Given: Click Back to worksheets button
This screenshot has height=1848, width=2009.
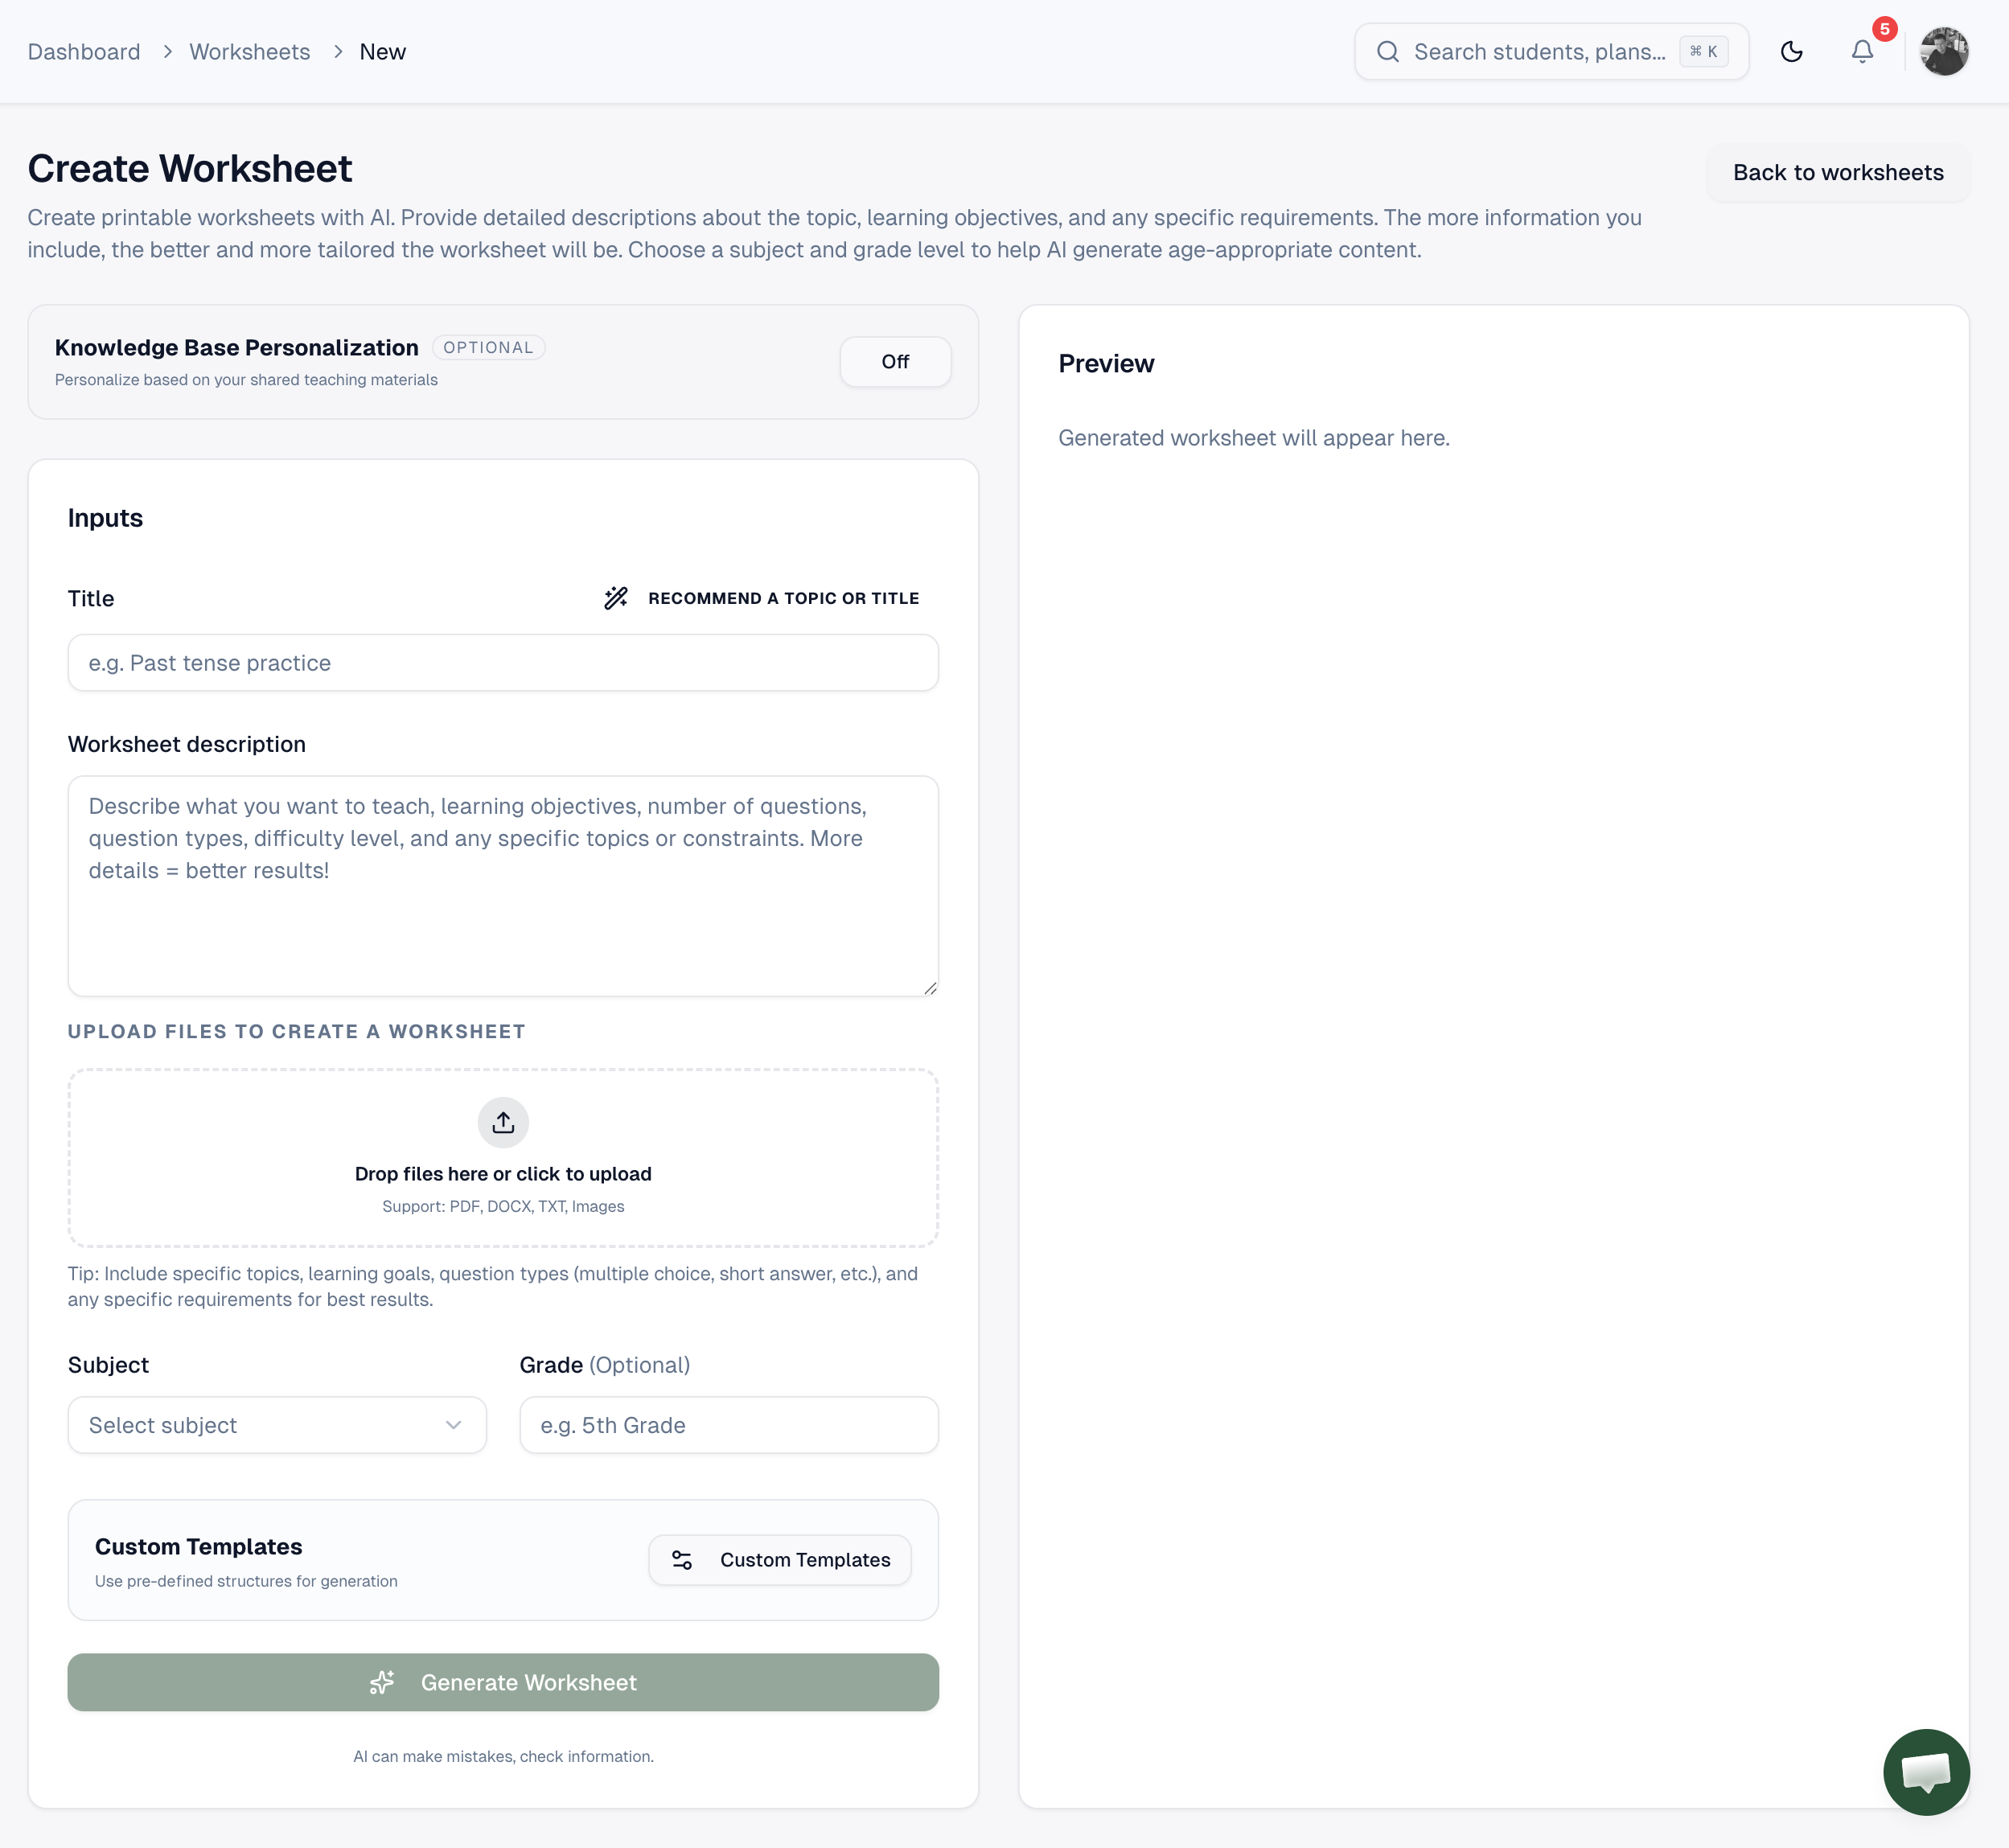Looking at the screenshot, I should pos(1837,173).
